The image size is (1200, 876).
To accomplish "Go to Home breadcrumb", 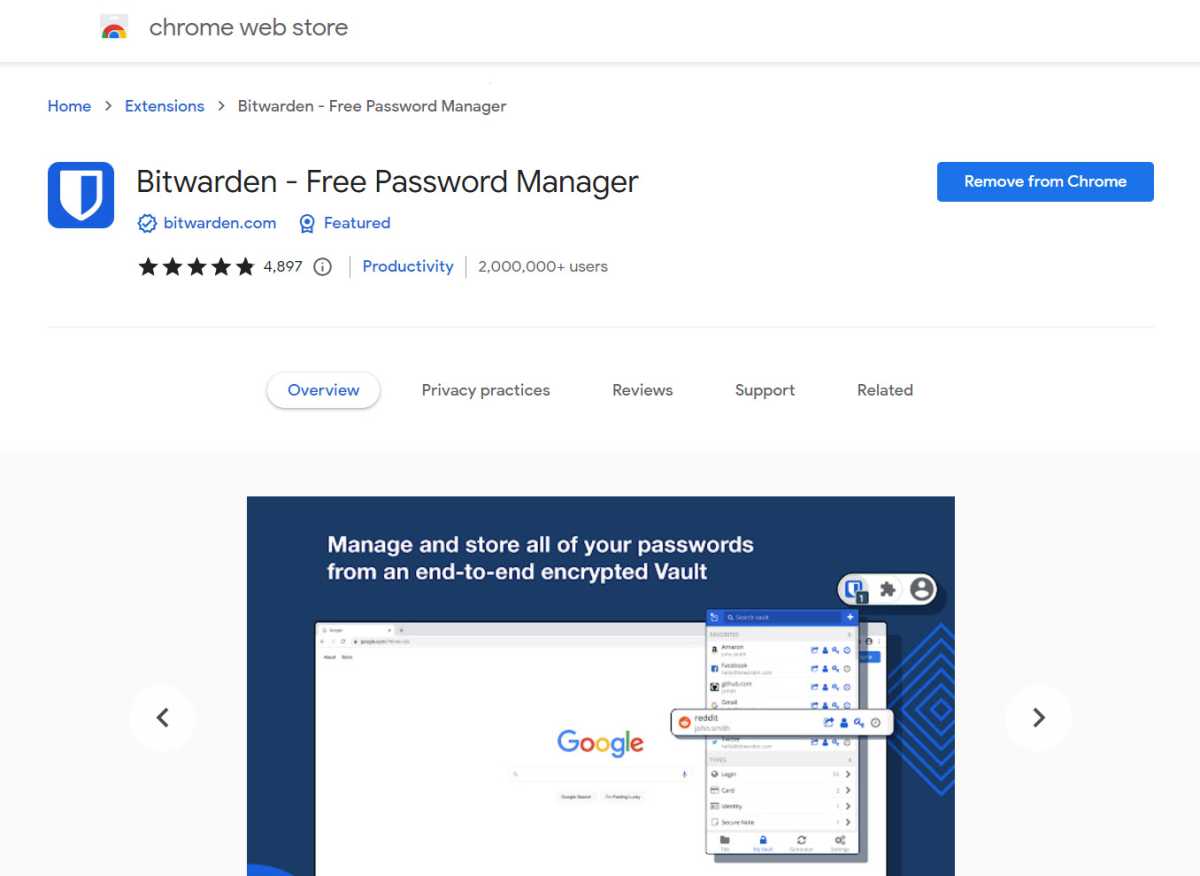I will pyautogui.click(x=69, y=106).
